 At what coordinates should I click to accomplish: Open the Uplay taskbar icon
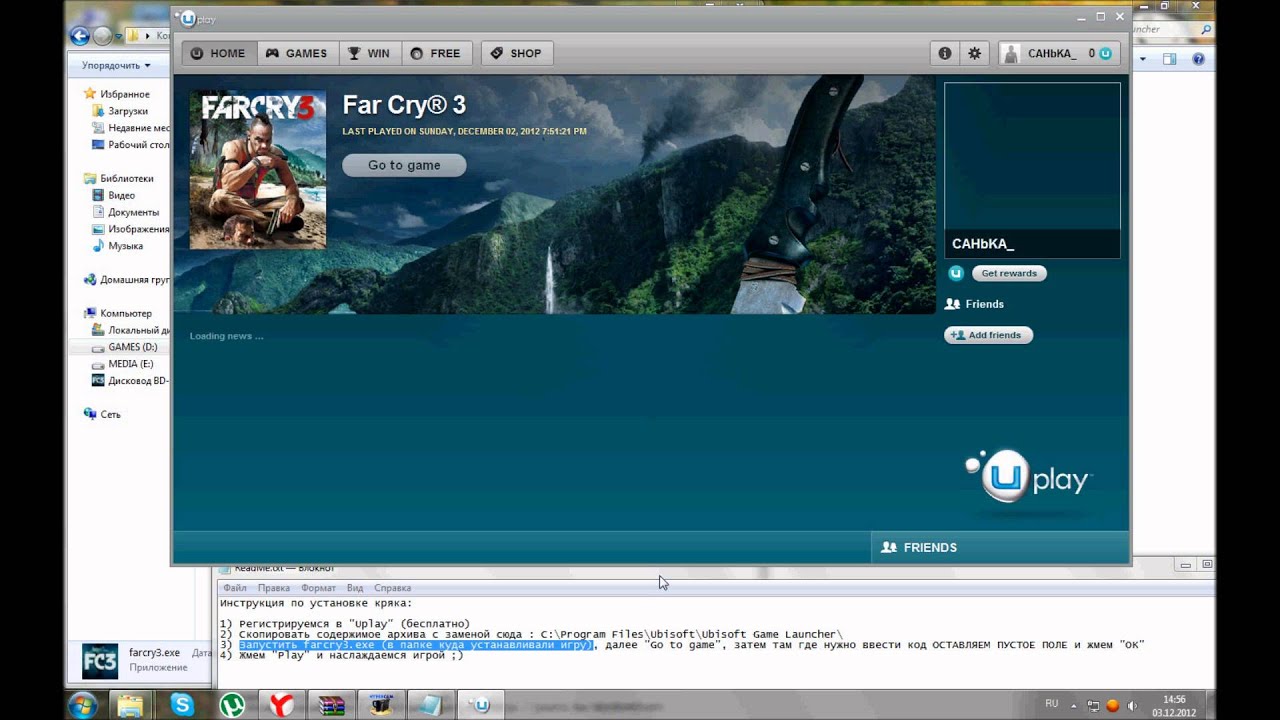(x=481, y=705)
